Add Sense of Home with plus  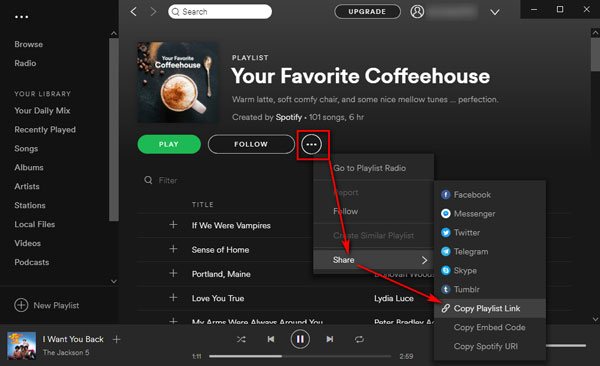[173, 249]
